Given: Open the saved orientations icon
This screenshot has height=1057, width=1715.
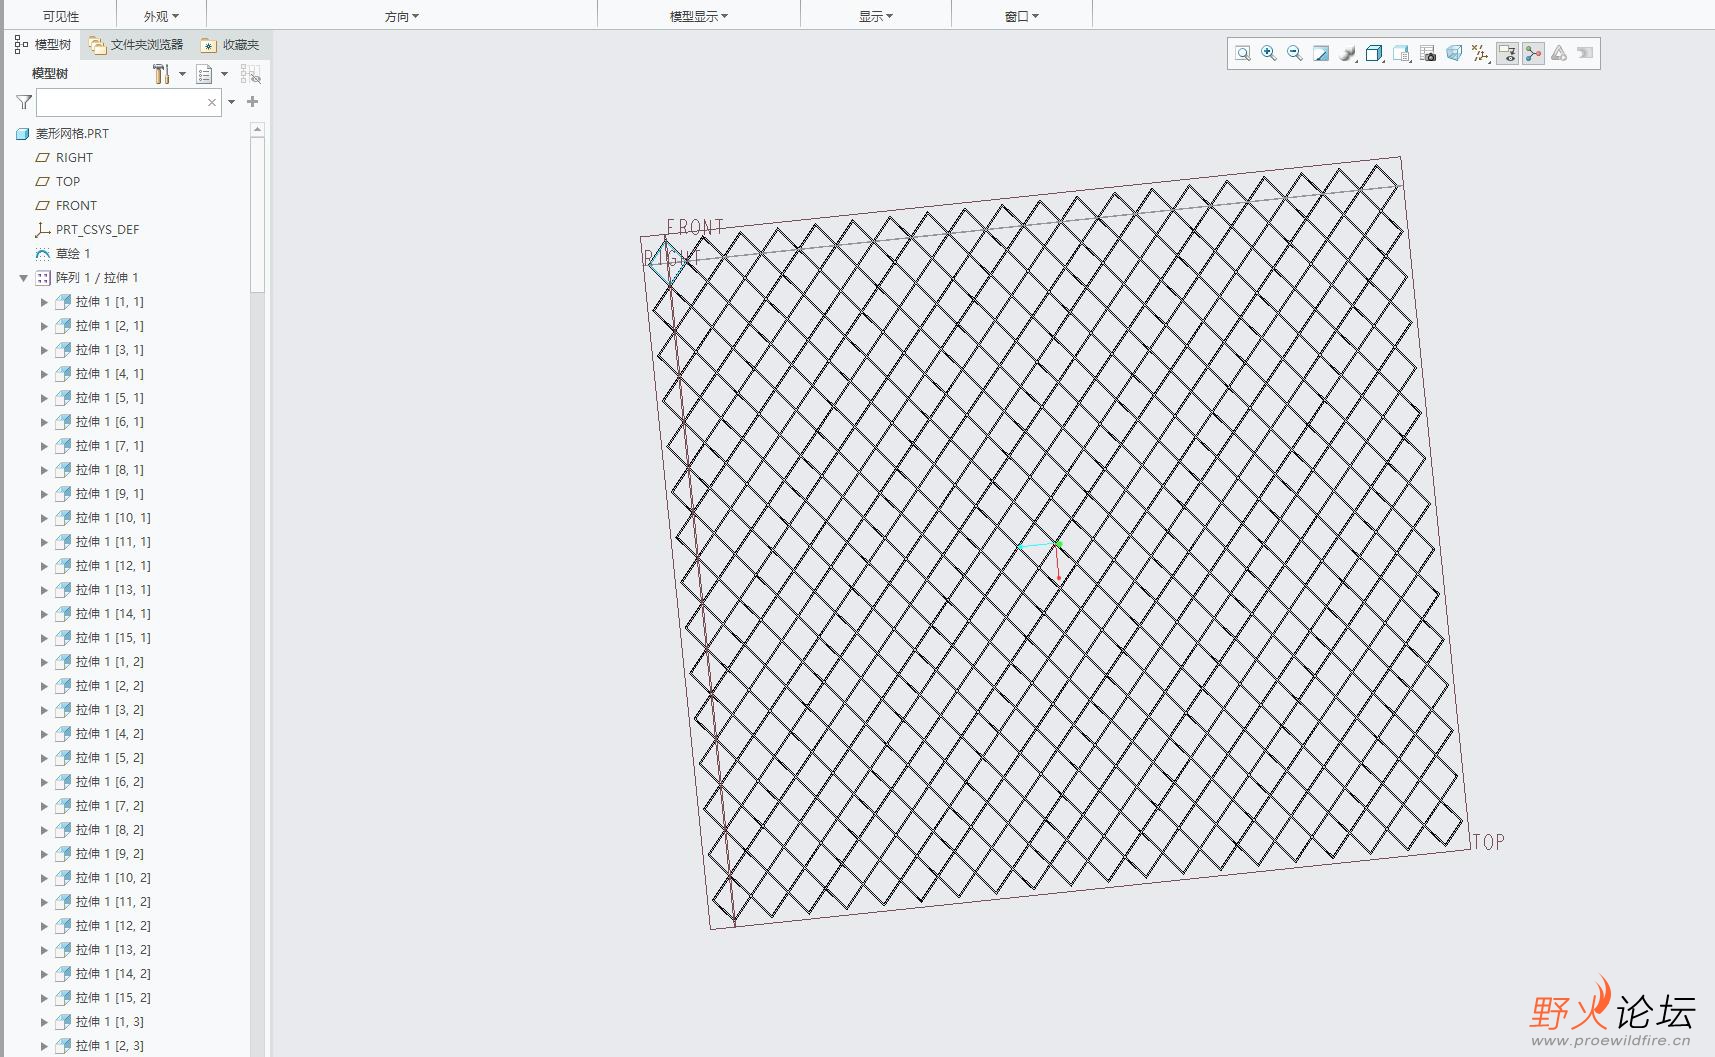Looking at the screenshot, I should click(1401, 54).
